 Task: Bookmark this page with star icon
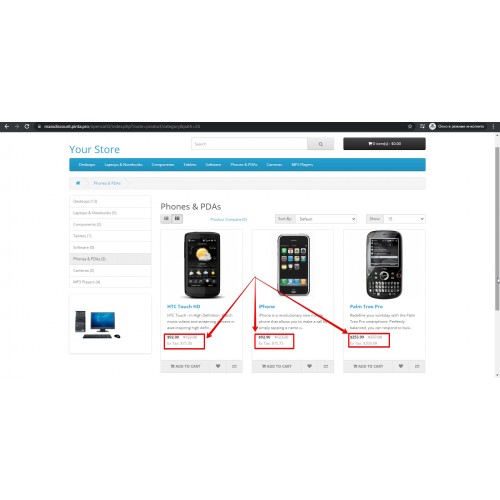(410, 127)
